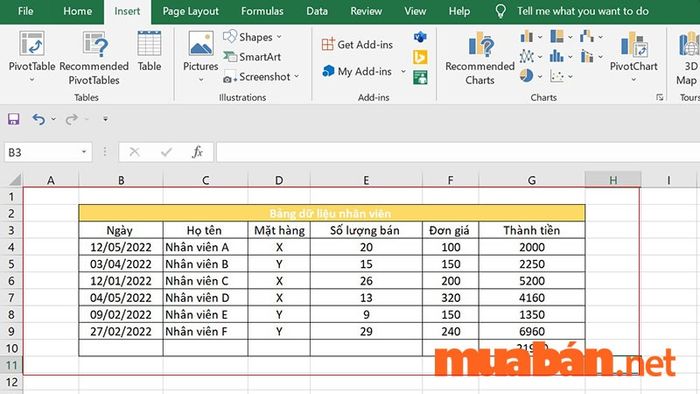Select the cell 'Nhân viên C'
This screenshot has width=700, height=394.
point(205,281)
